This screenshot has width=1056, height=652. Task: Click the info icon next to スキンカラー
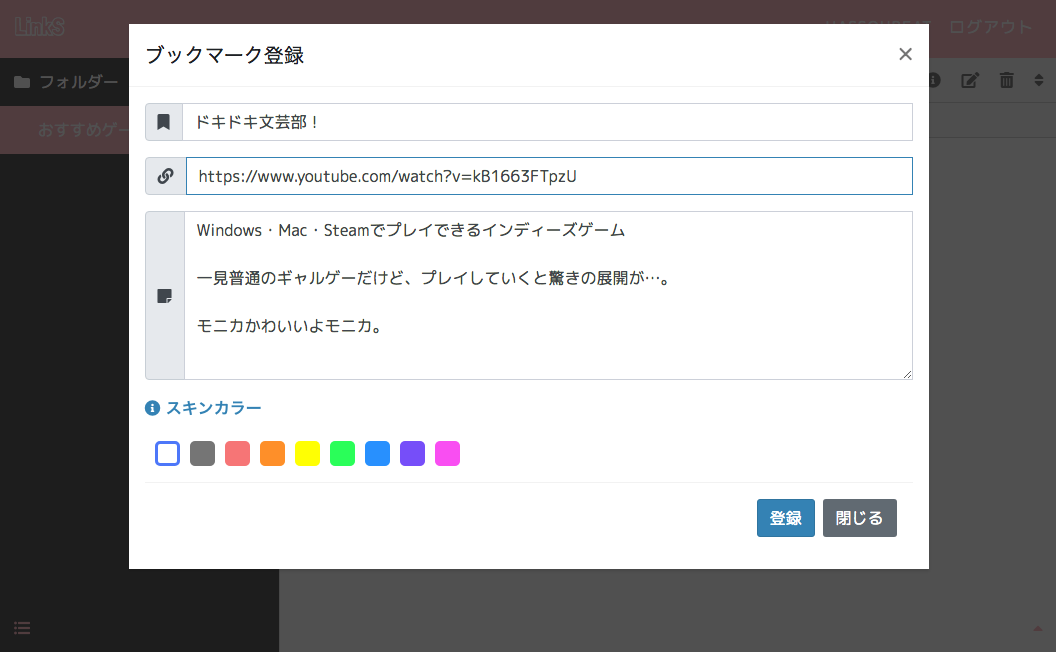point(151,407)
